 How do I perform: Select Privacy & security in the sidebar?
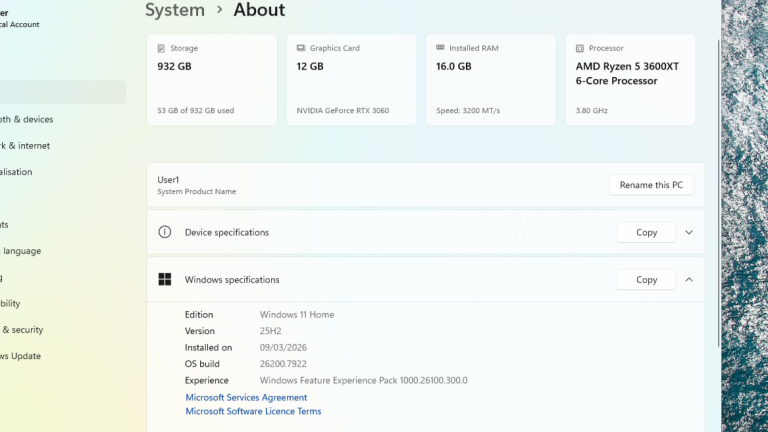coord(21,330)
